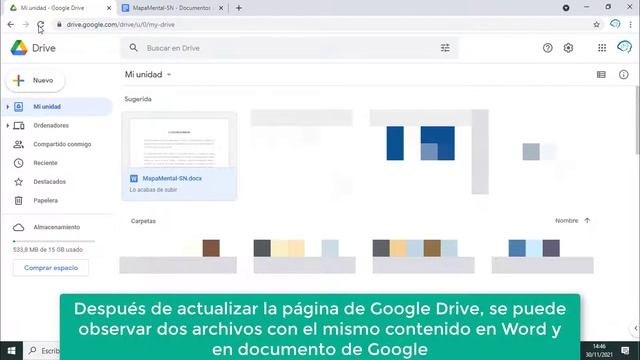Go forward in browser history
The height and width of the screenshot is (360, 640).
coord(25,24)
